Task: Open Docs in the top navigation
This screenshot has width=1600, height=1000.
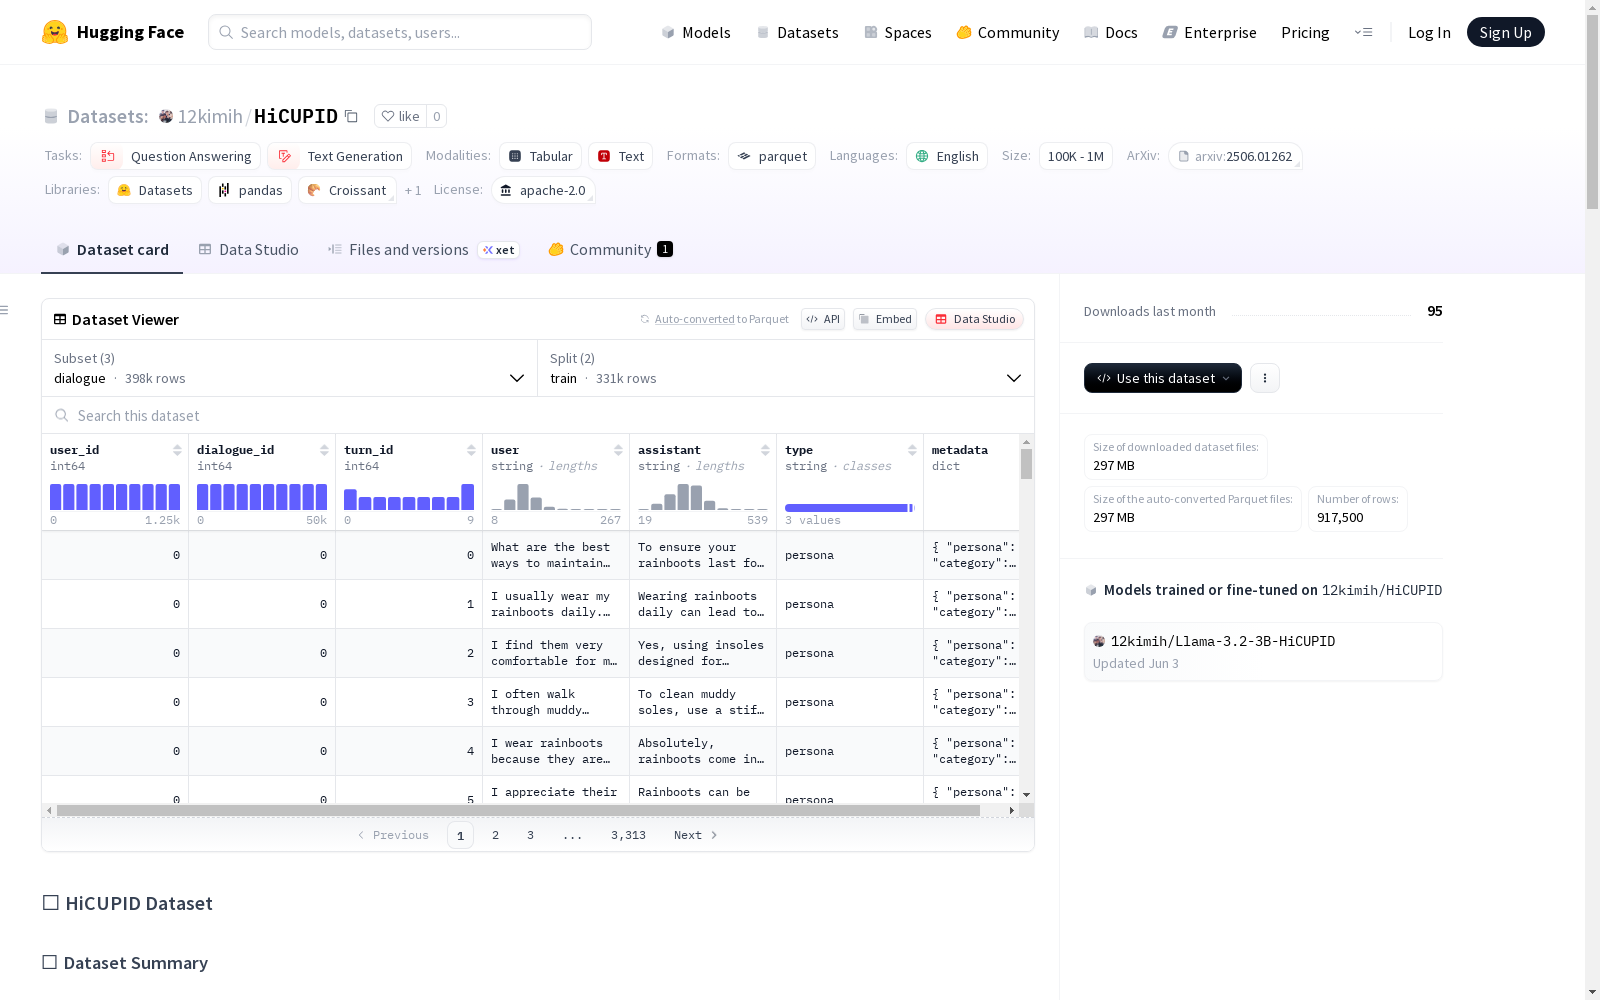Action: tap(1111, 32)
